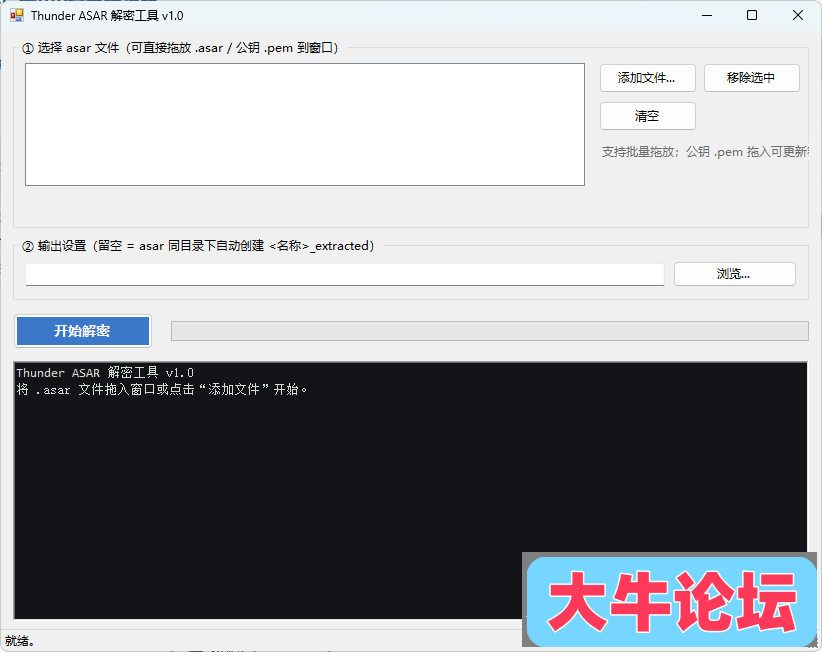Focus the output directory text field
This screenshot has height=652, width=822.
(344, 274)
